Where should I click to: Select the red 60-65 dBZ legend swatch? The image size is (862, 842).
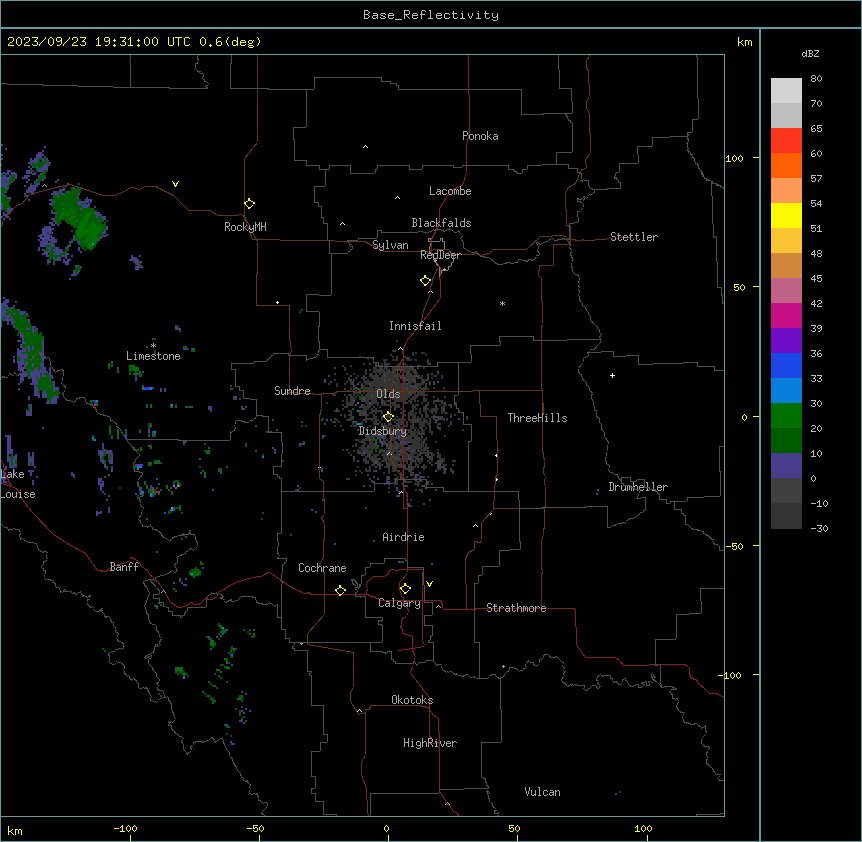[786, 141]
